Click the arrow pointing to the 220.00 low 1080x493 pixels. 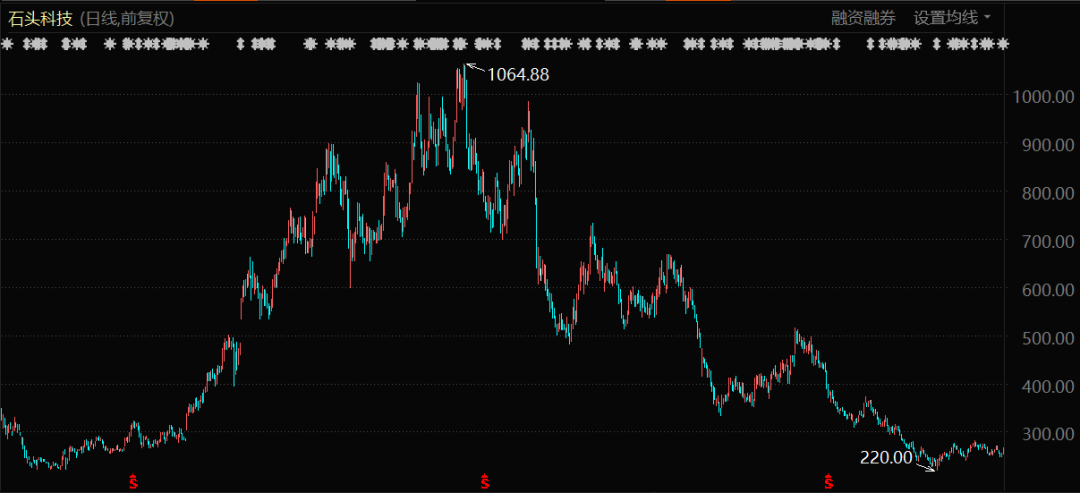point(926,465)
